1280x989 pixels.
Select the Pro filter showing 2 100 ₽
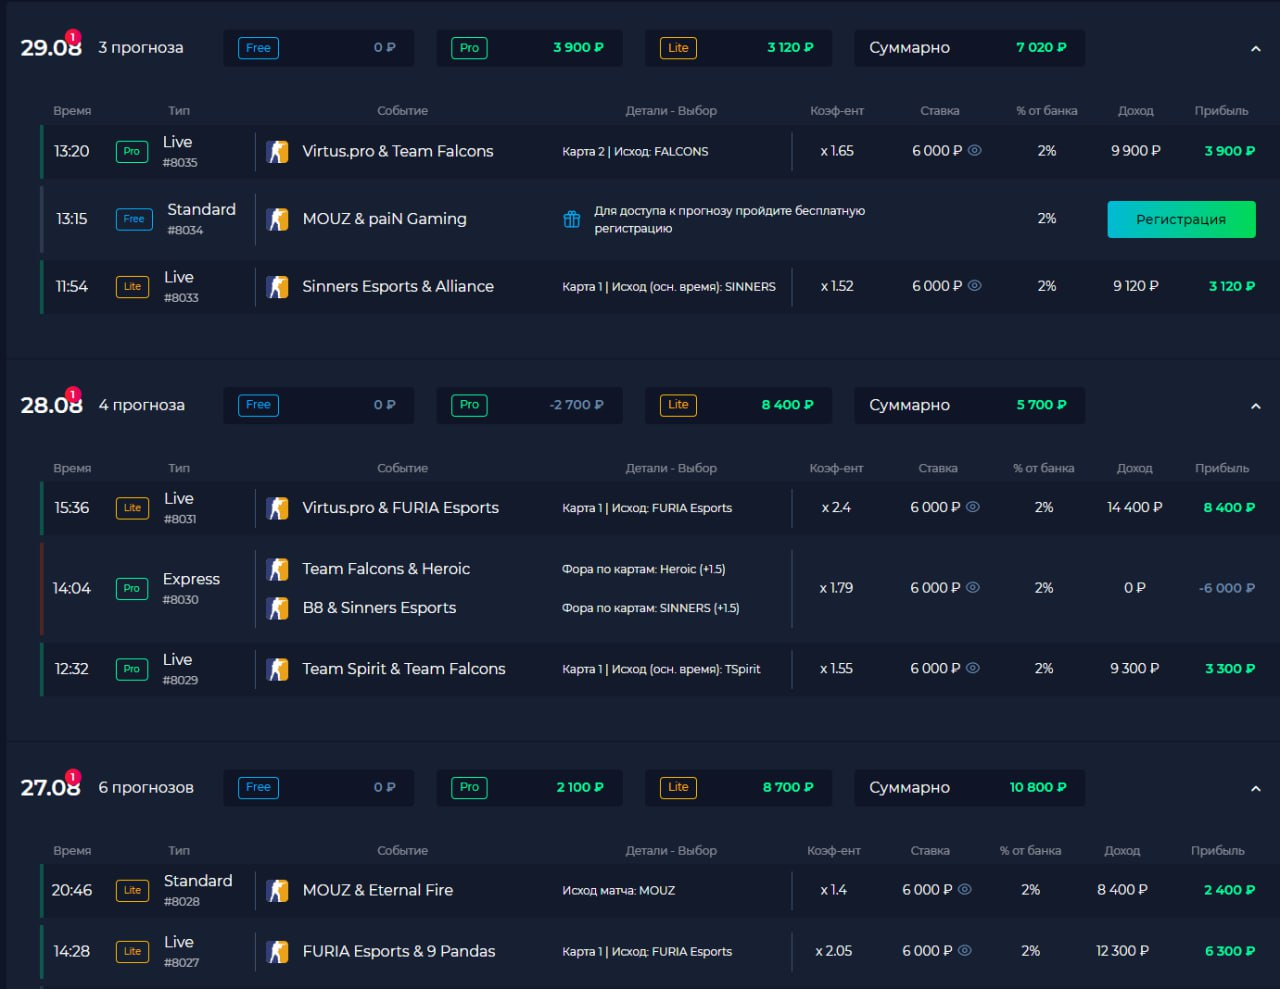pos(529,788)
